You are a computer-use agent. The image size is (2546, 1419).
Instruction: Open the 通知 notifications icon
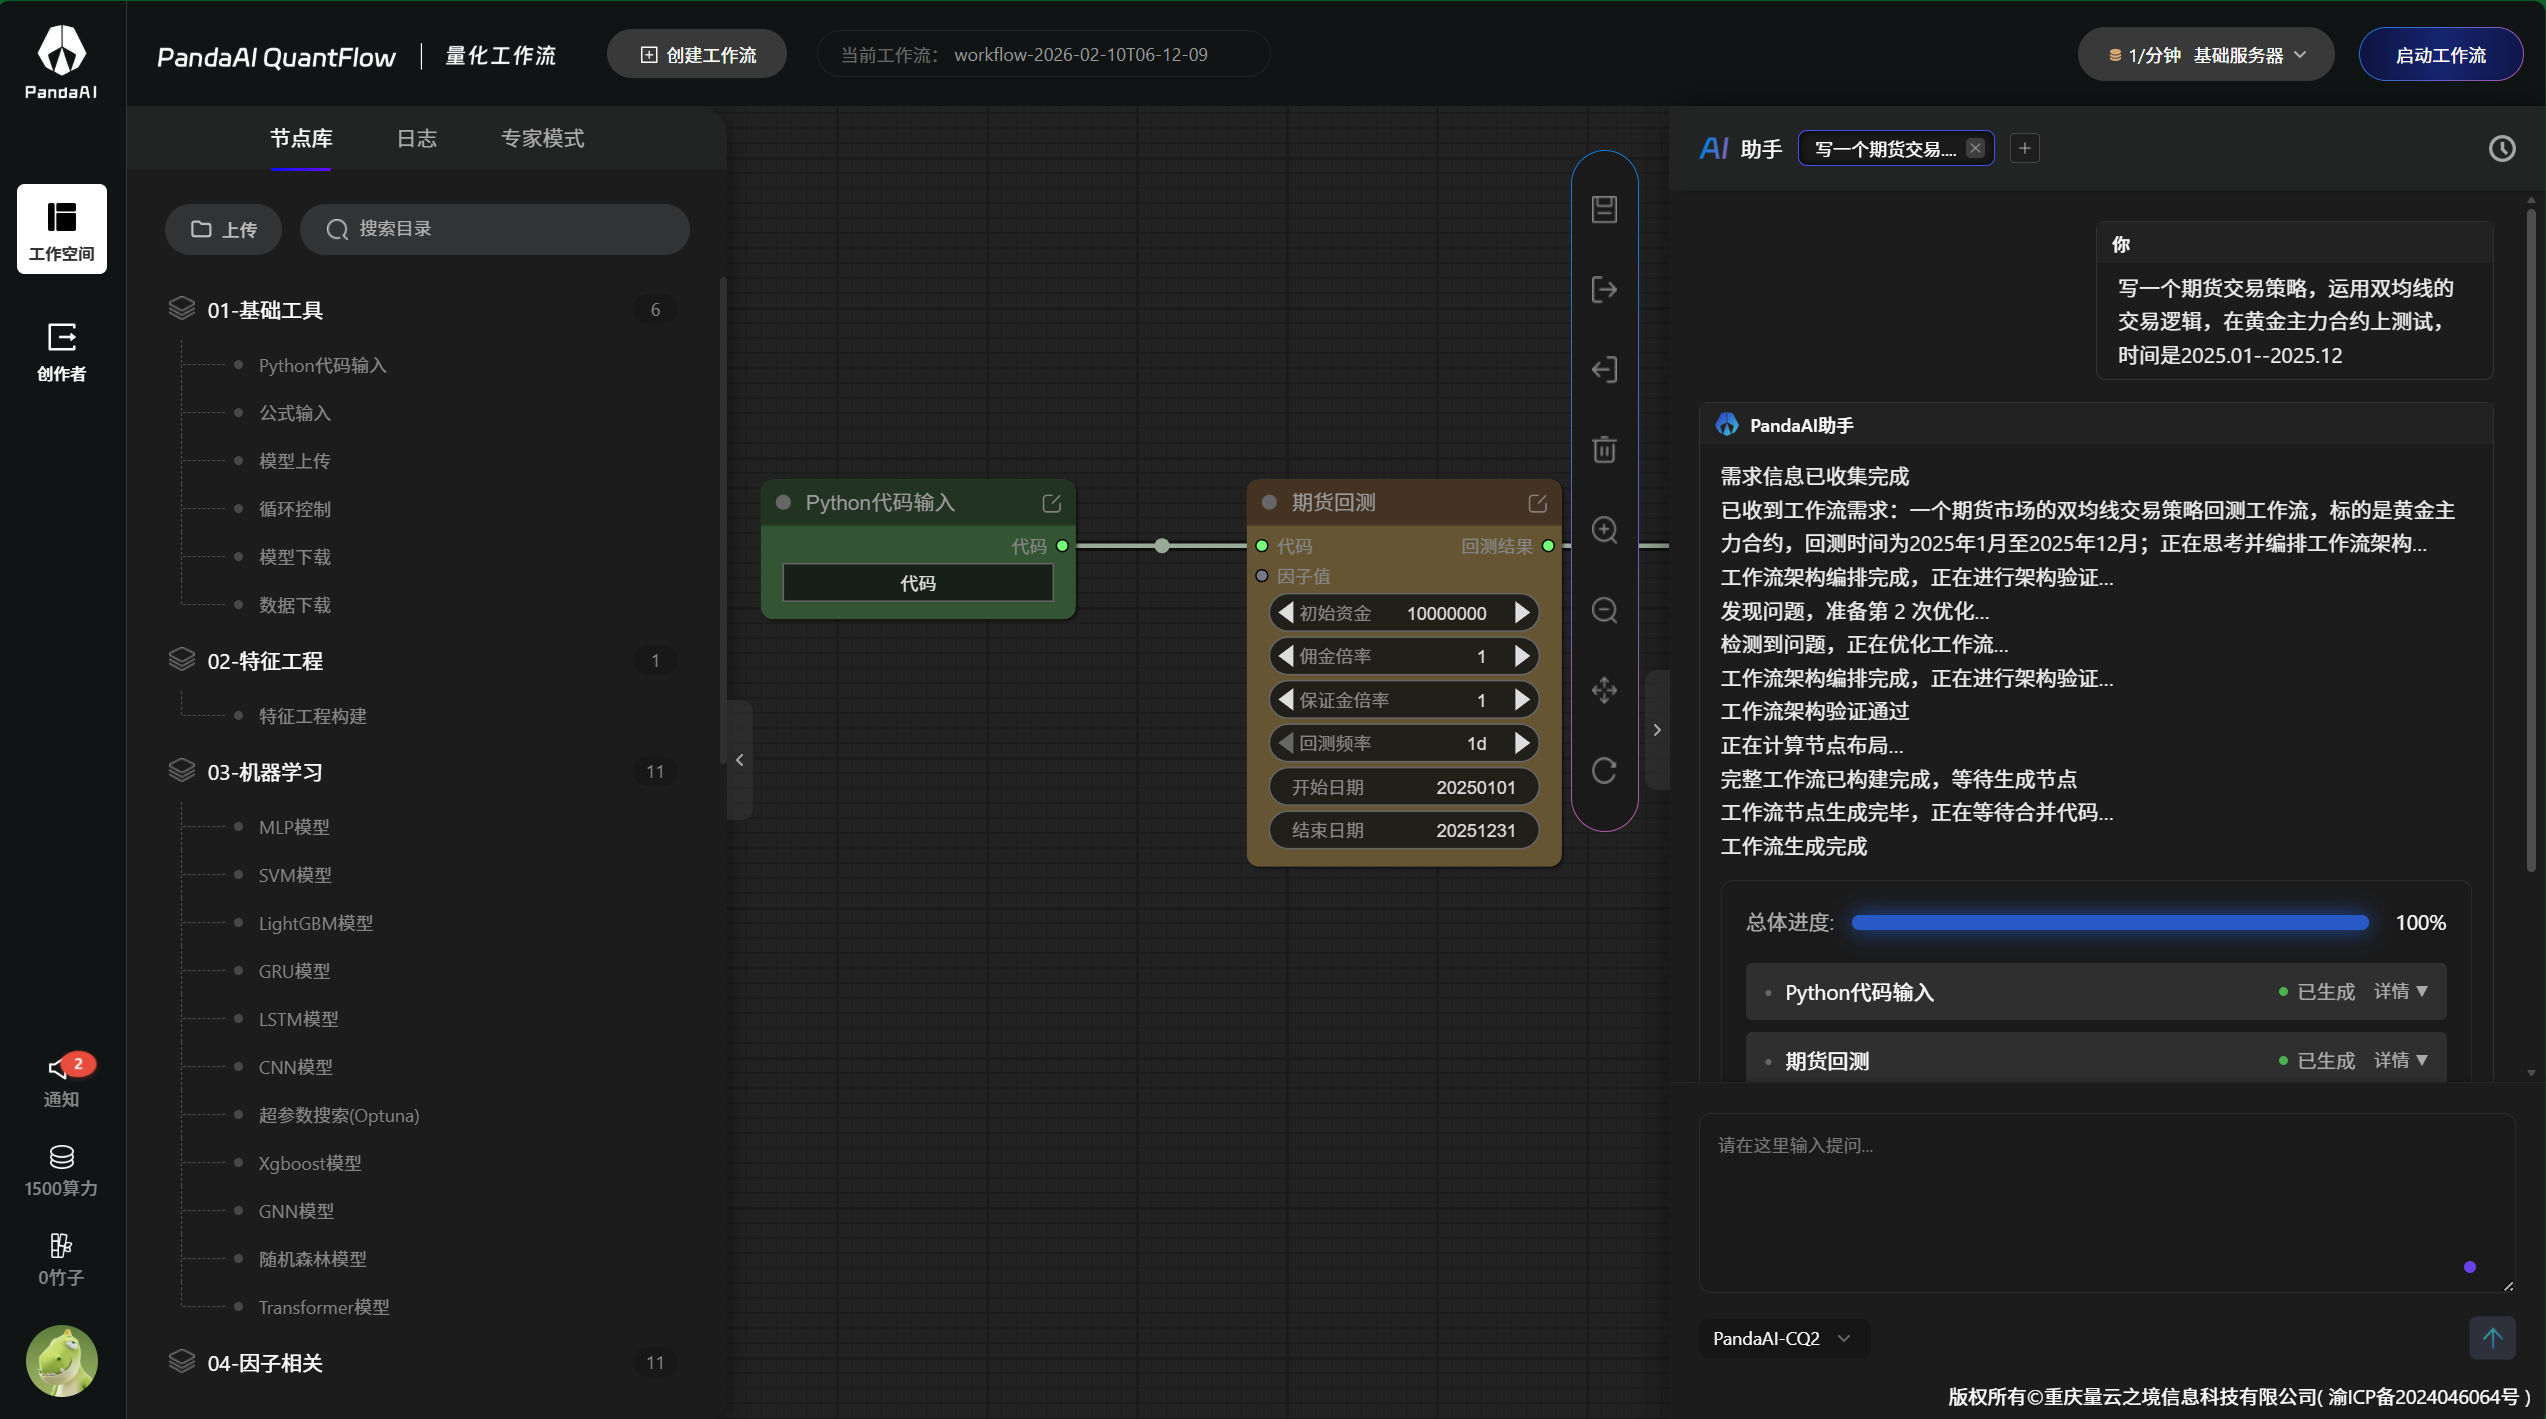62,1080
